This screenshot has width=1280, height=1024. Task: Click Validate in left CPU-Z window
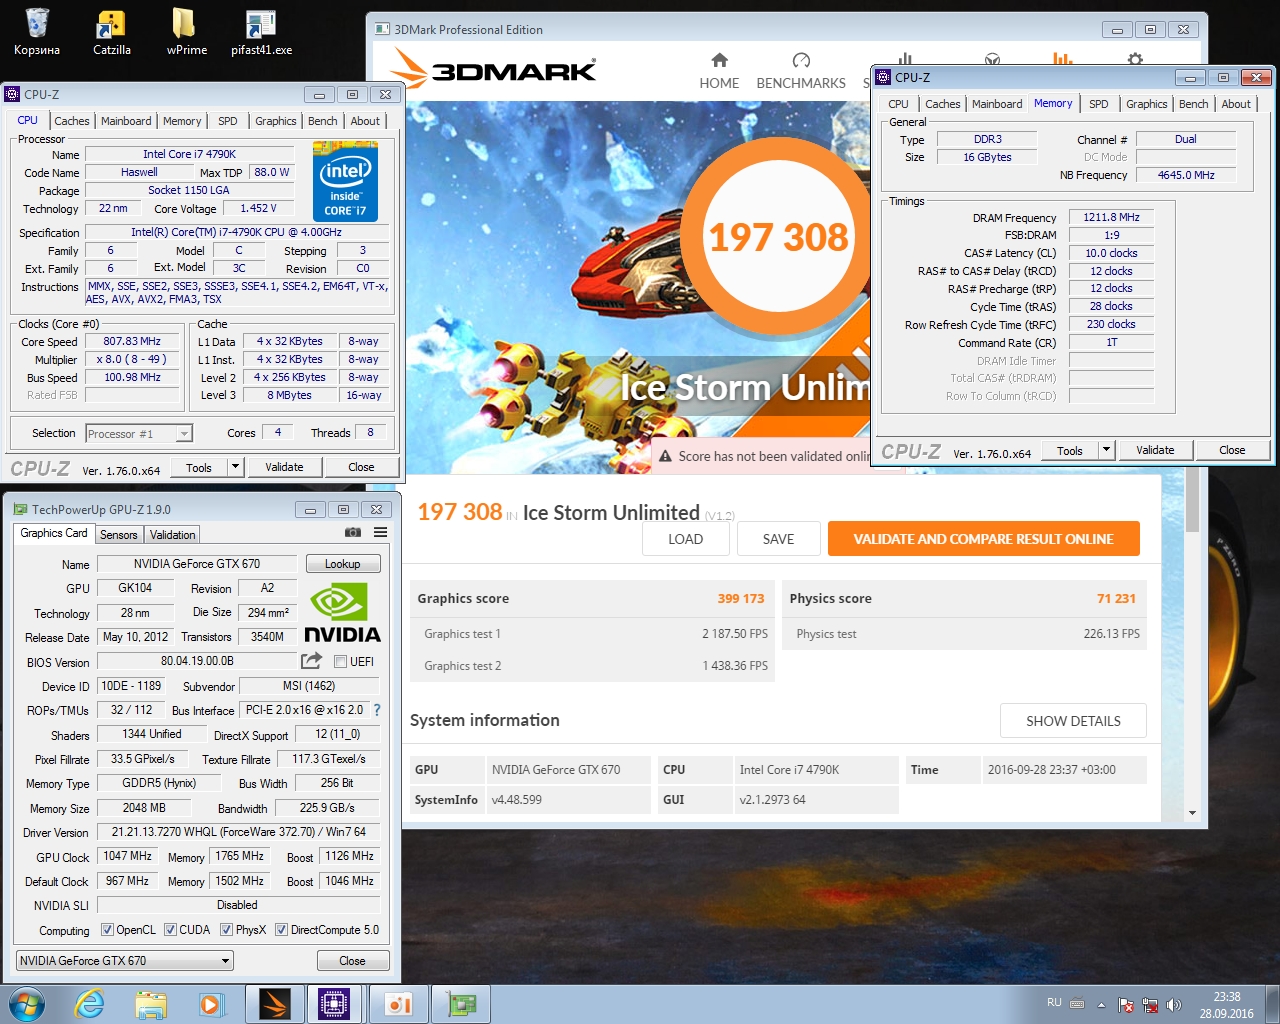click(x=284, y=467)
